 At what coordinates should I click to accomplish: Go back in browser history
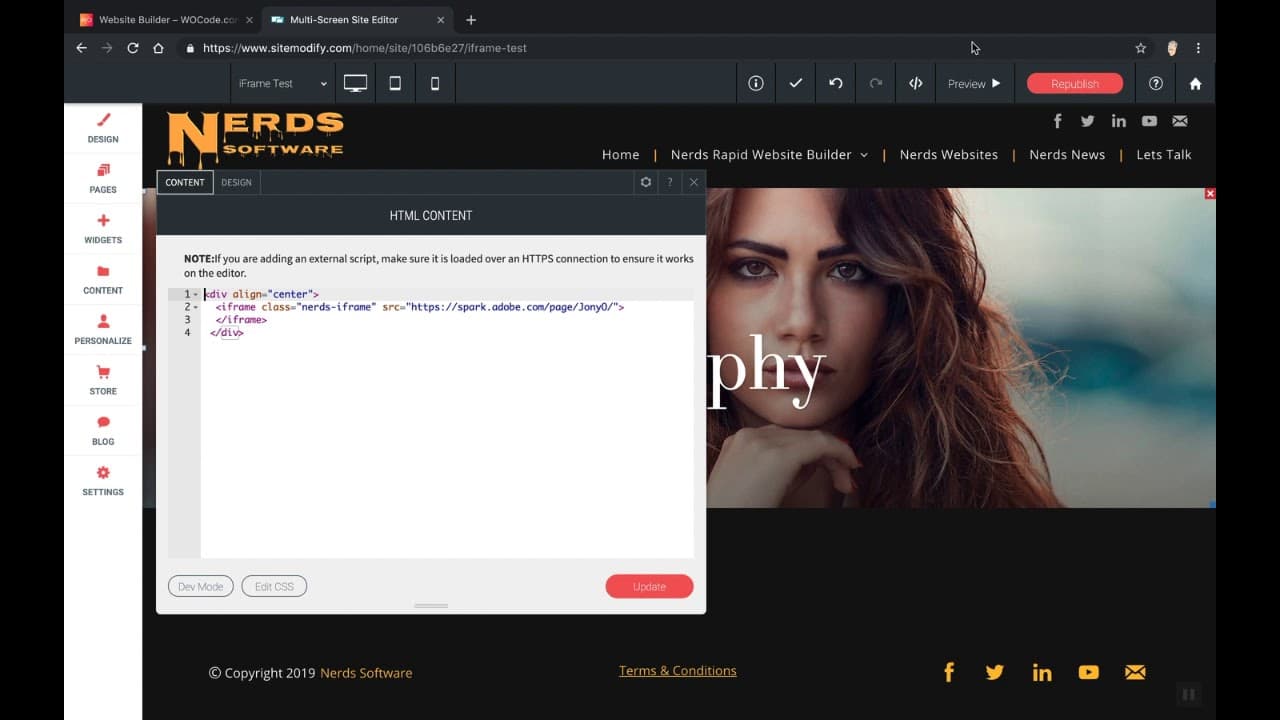point(82,48)
